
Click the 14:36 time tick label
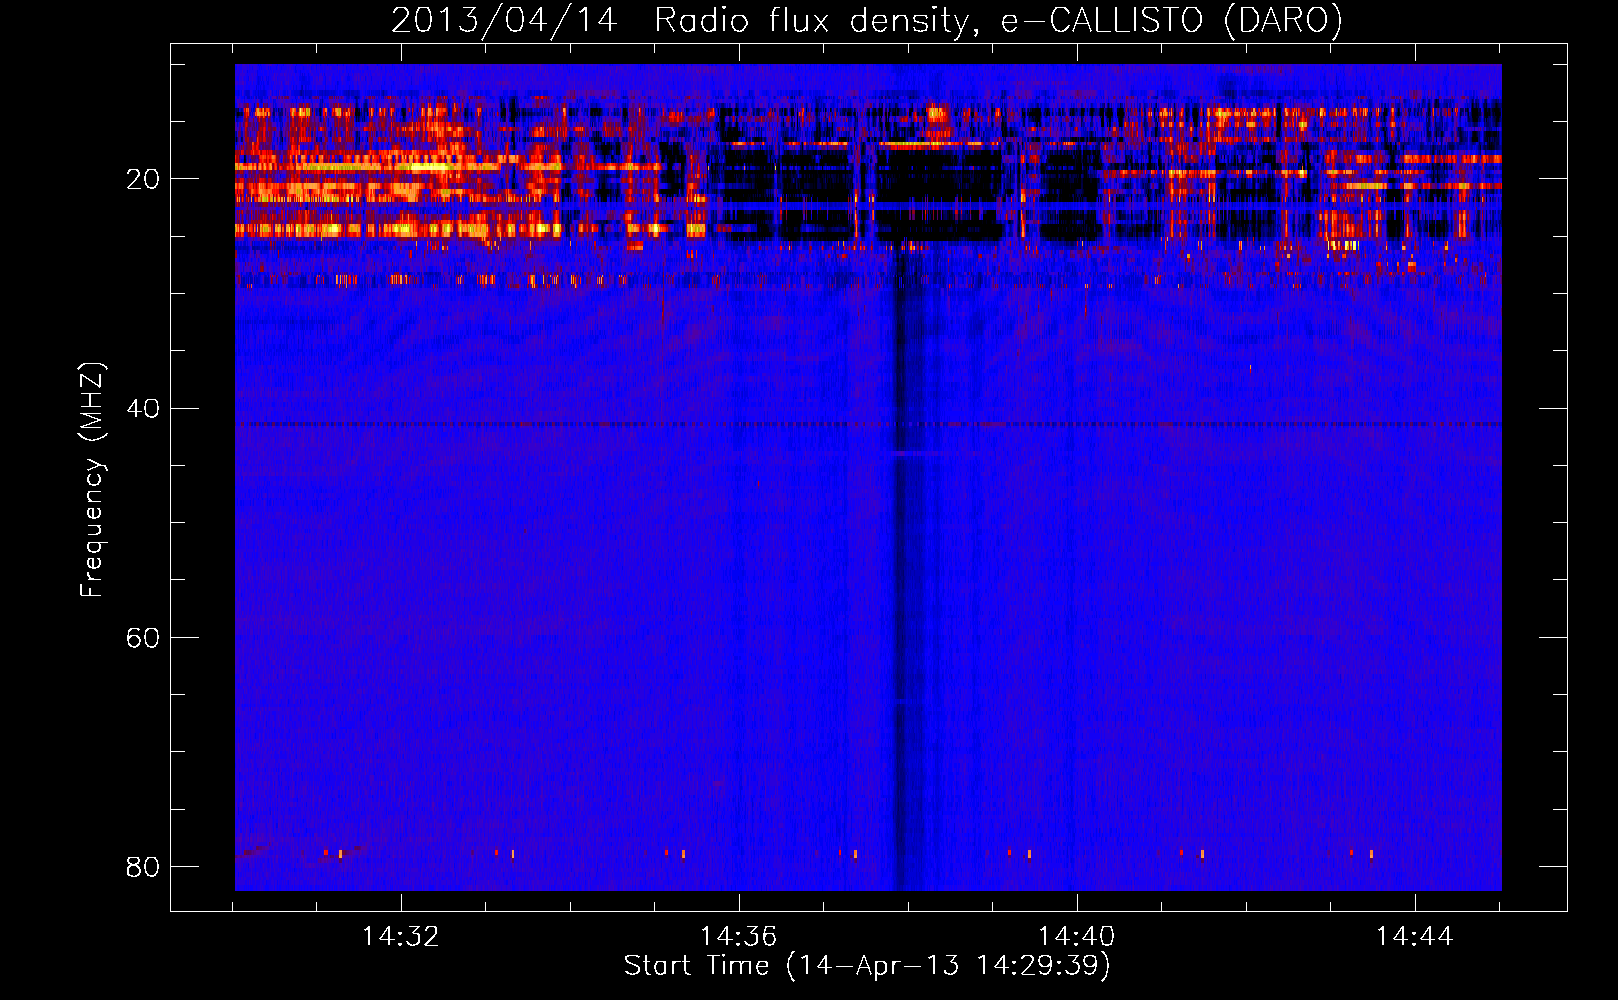[x=738, y=937]
